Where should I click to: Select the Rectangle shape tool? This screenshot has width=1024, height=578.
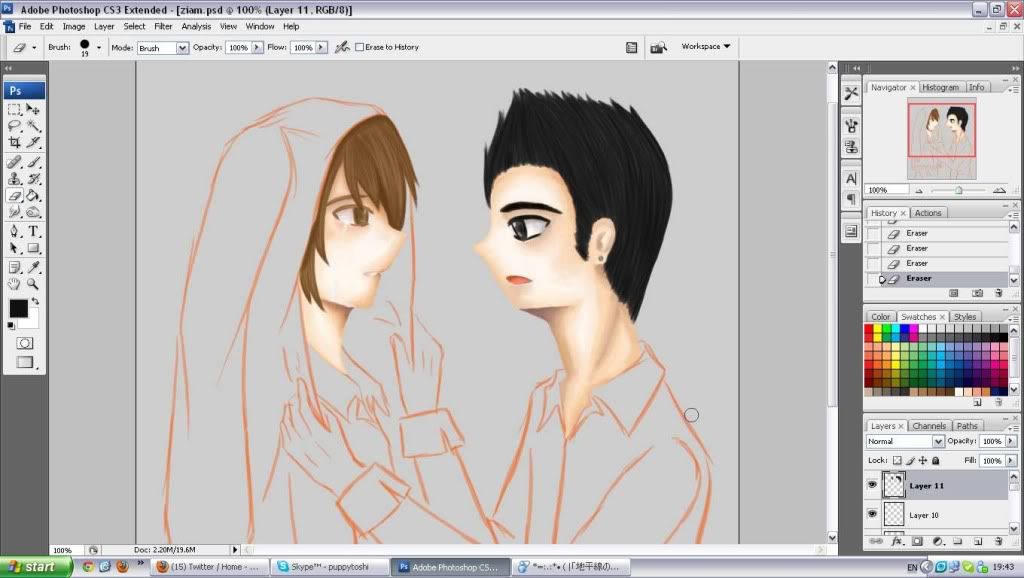33,248
